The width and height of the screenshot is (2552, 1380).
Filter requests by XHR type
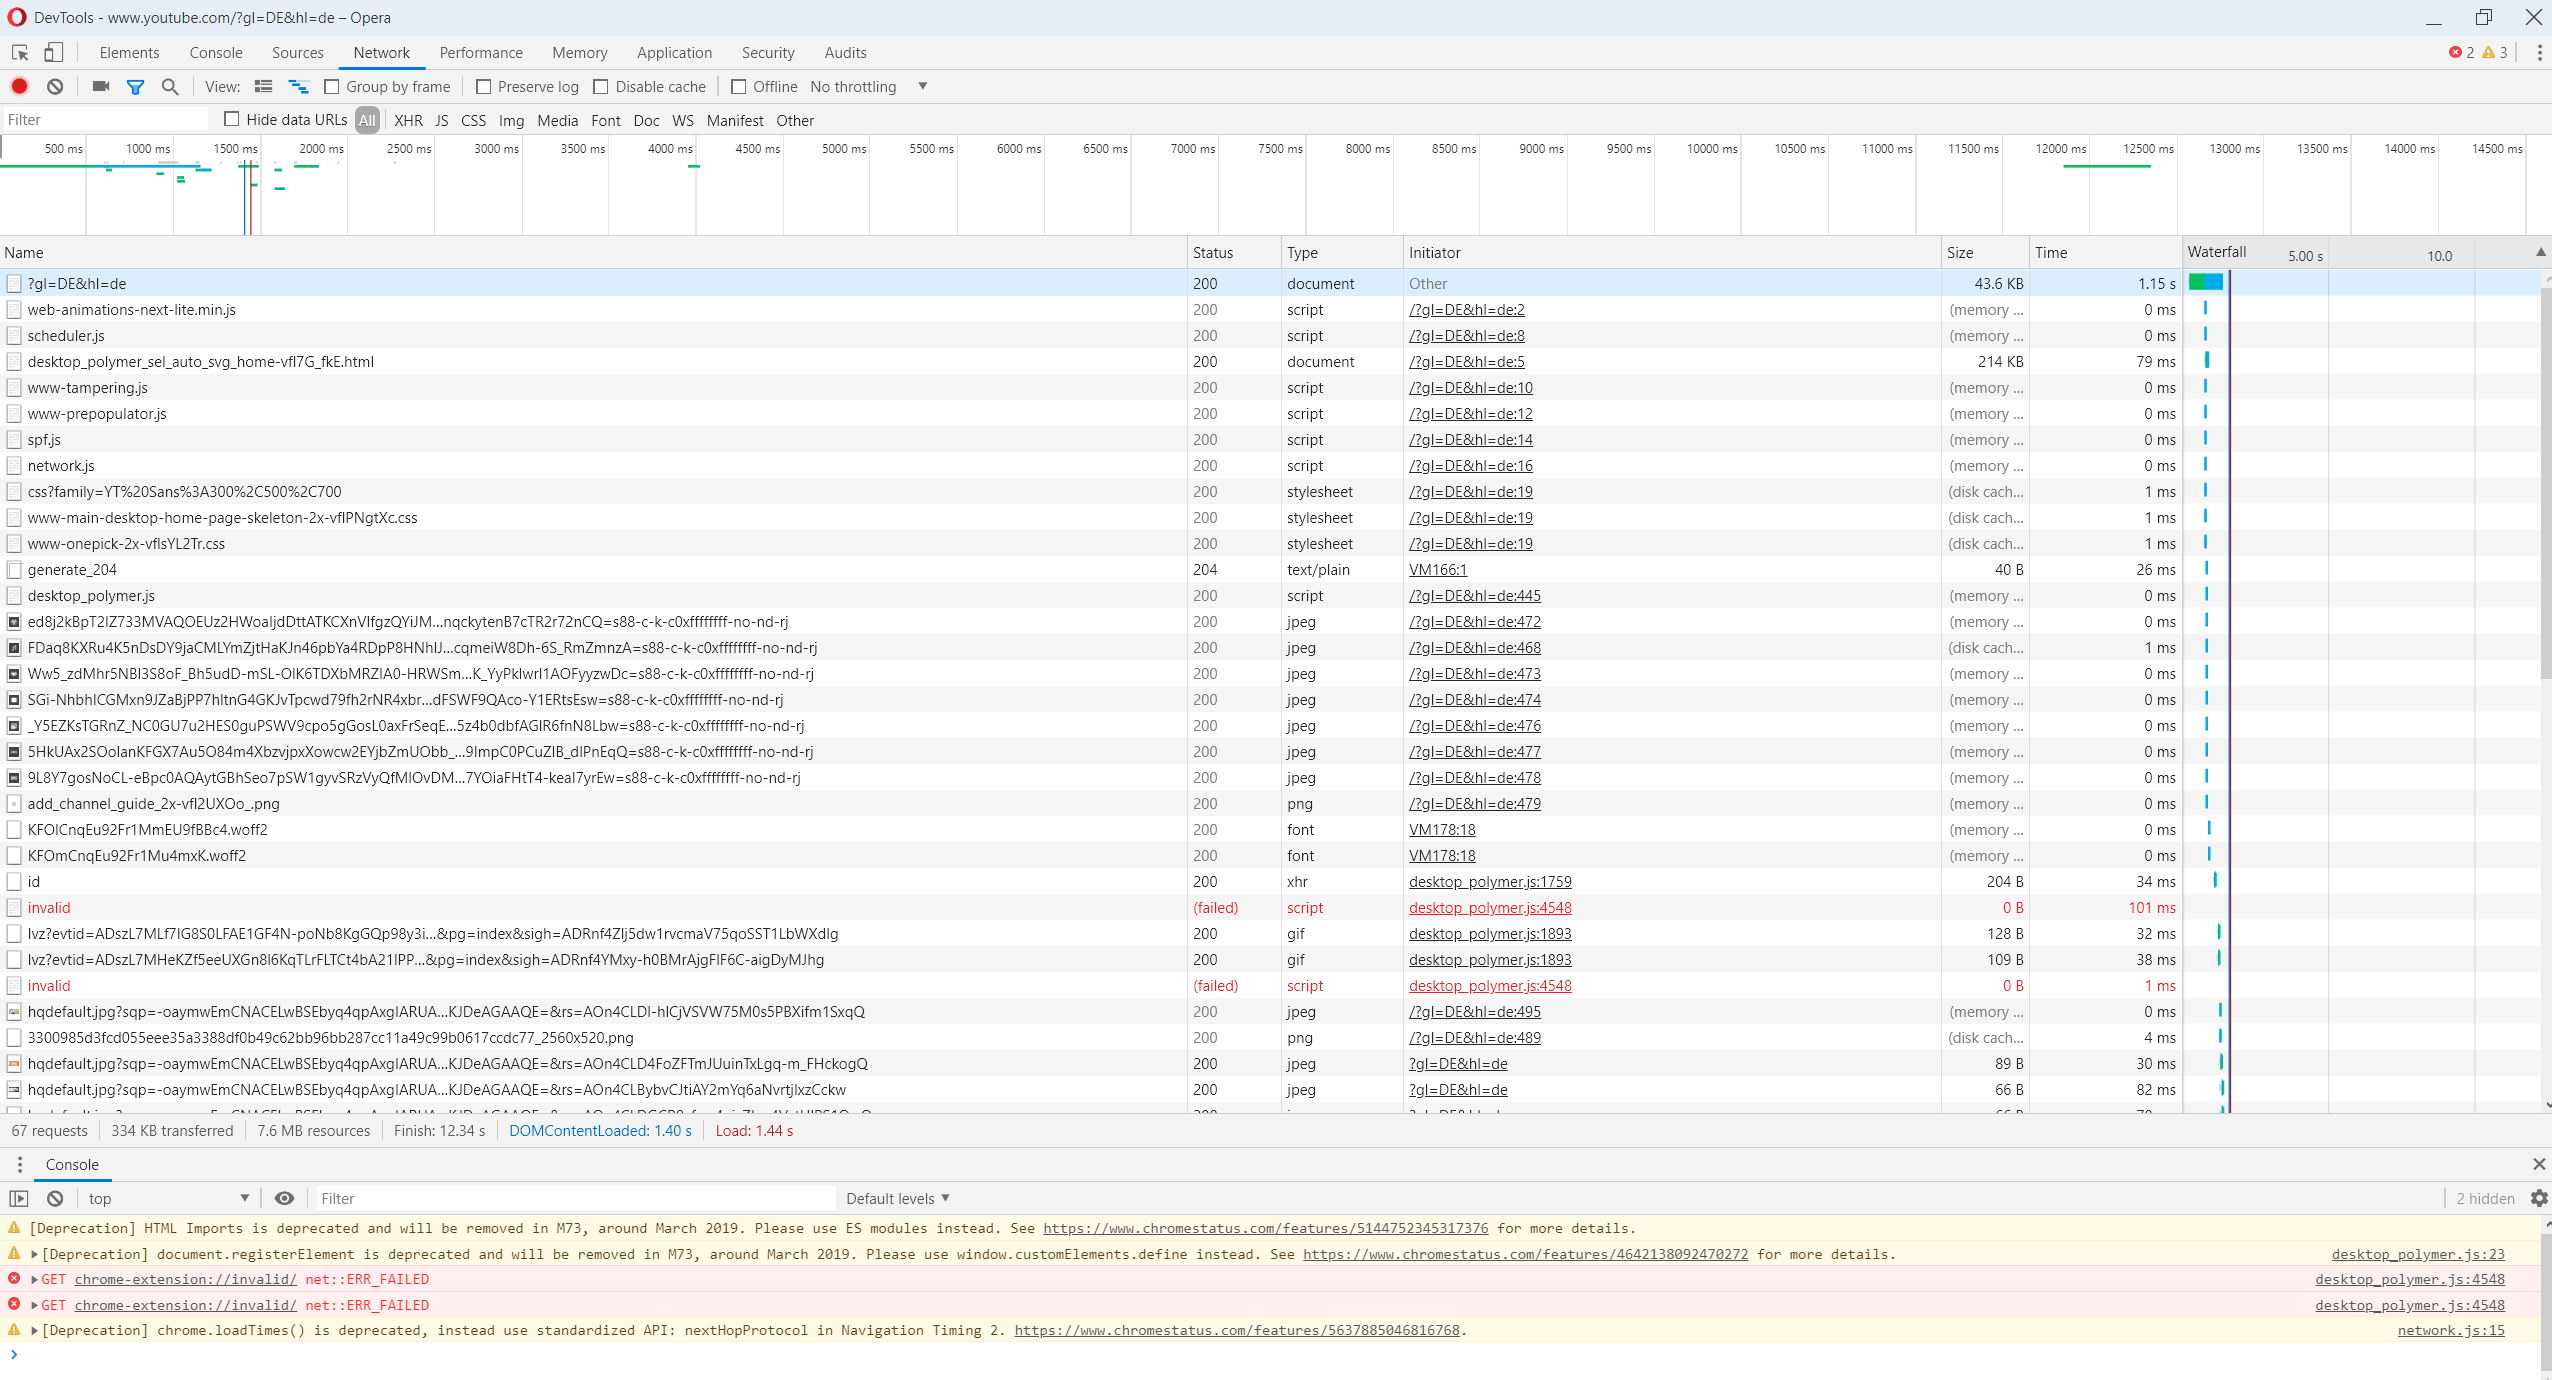408,120
